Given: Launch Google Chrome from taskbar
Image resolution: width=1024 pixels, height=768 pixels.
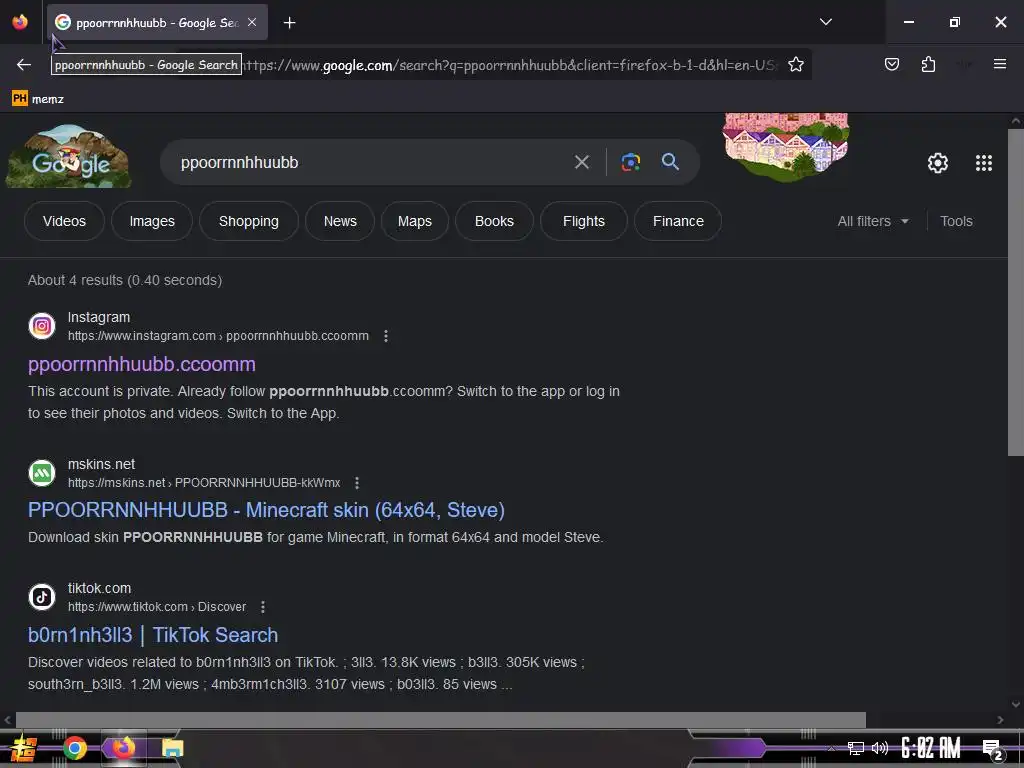Looking at the screenshot, I should pos(75,748).
